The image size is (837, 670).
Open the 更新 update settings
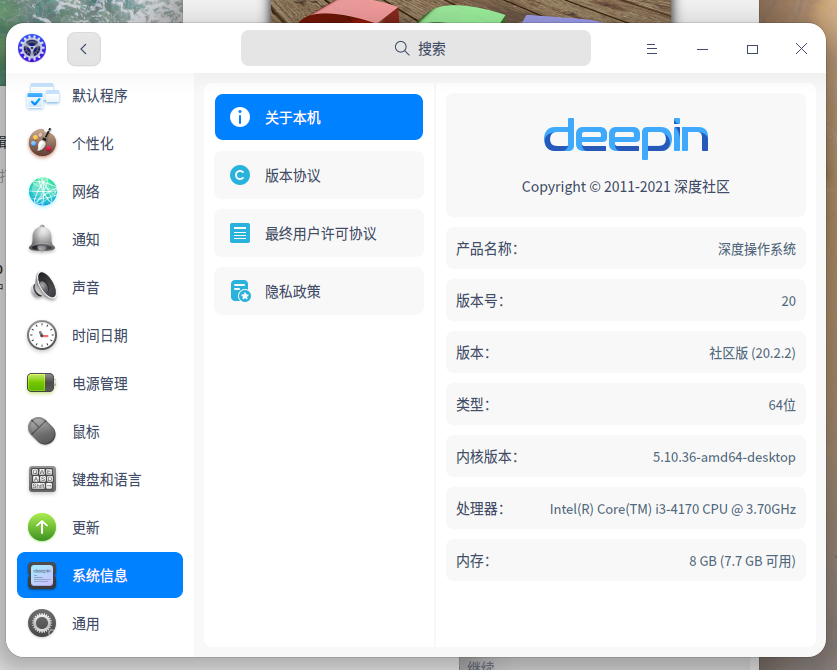[x=100, y=528]
